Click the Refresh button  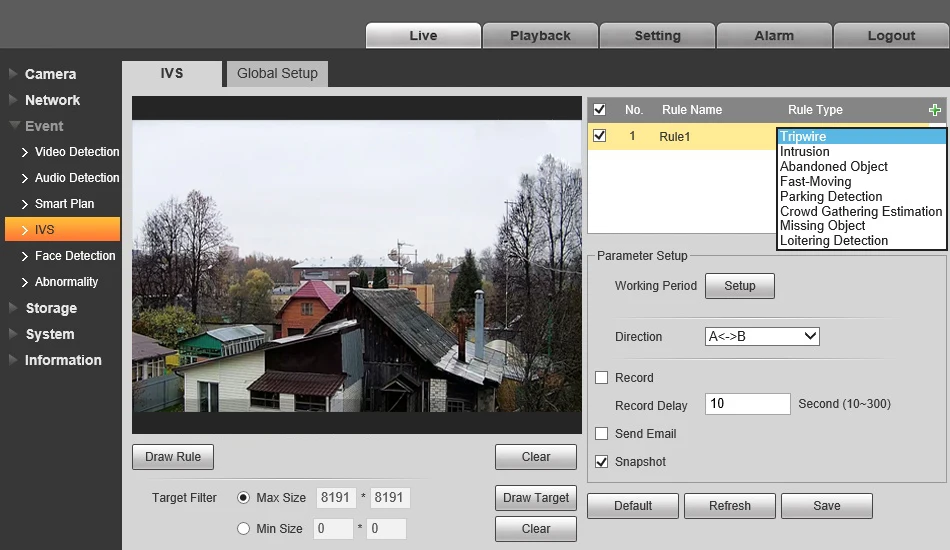click(729, 506)
